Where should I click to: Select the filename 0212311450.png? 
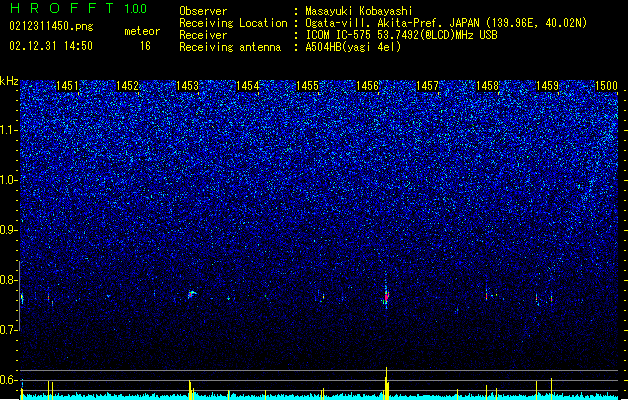pos(51,26)
